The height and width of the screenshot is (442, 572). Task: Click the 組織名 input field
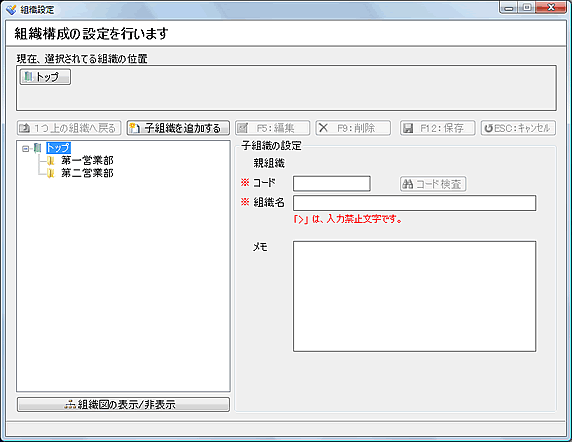coord(414,203)
